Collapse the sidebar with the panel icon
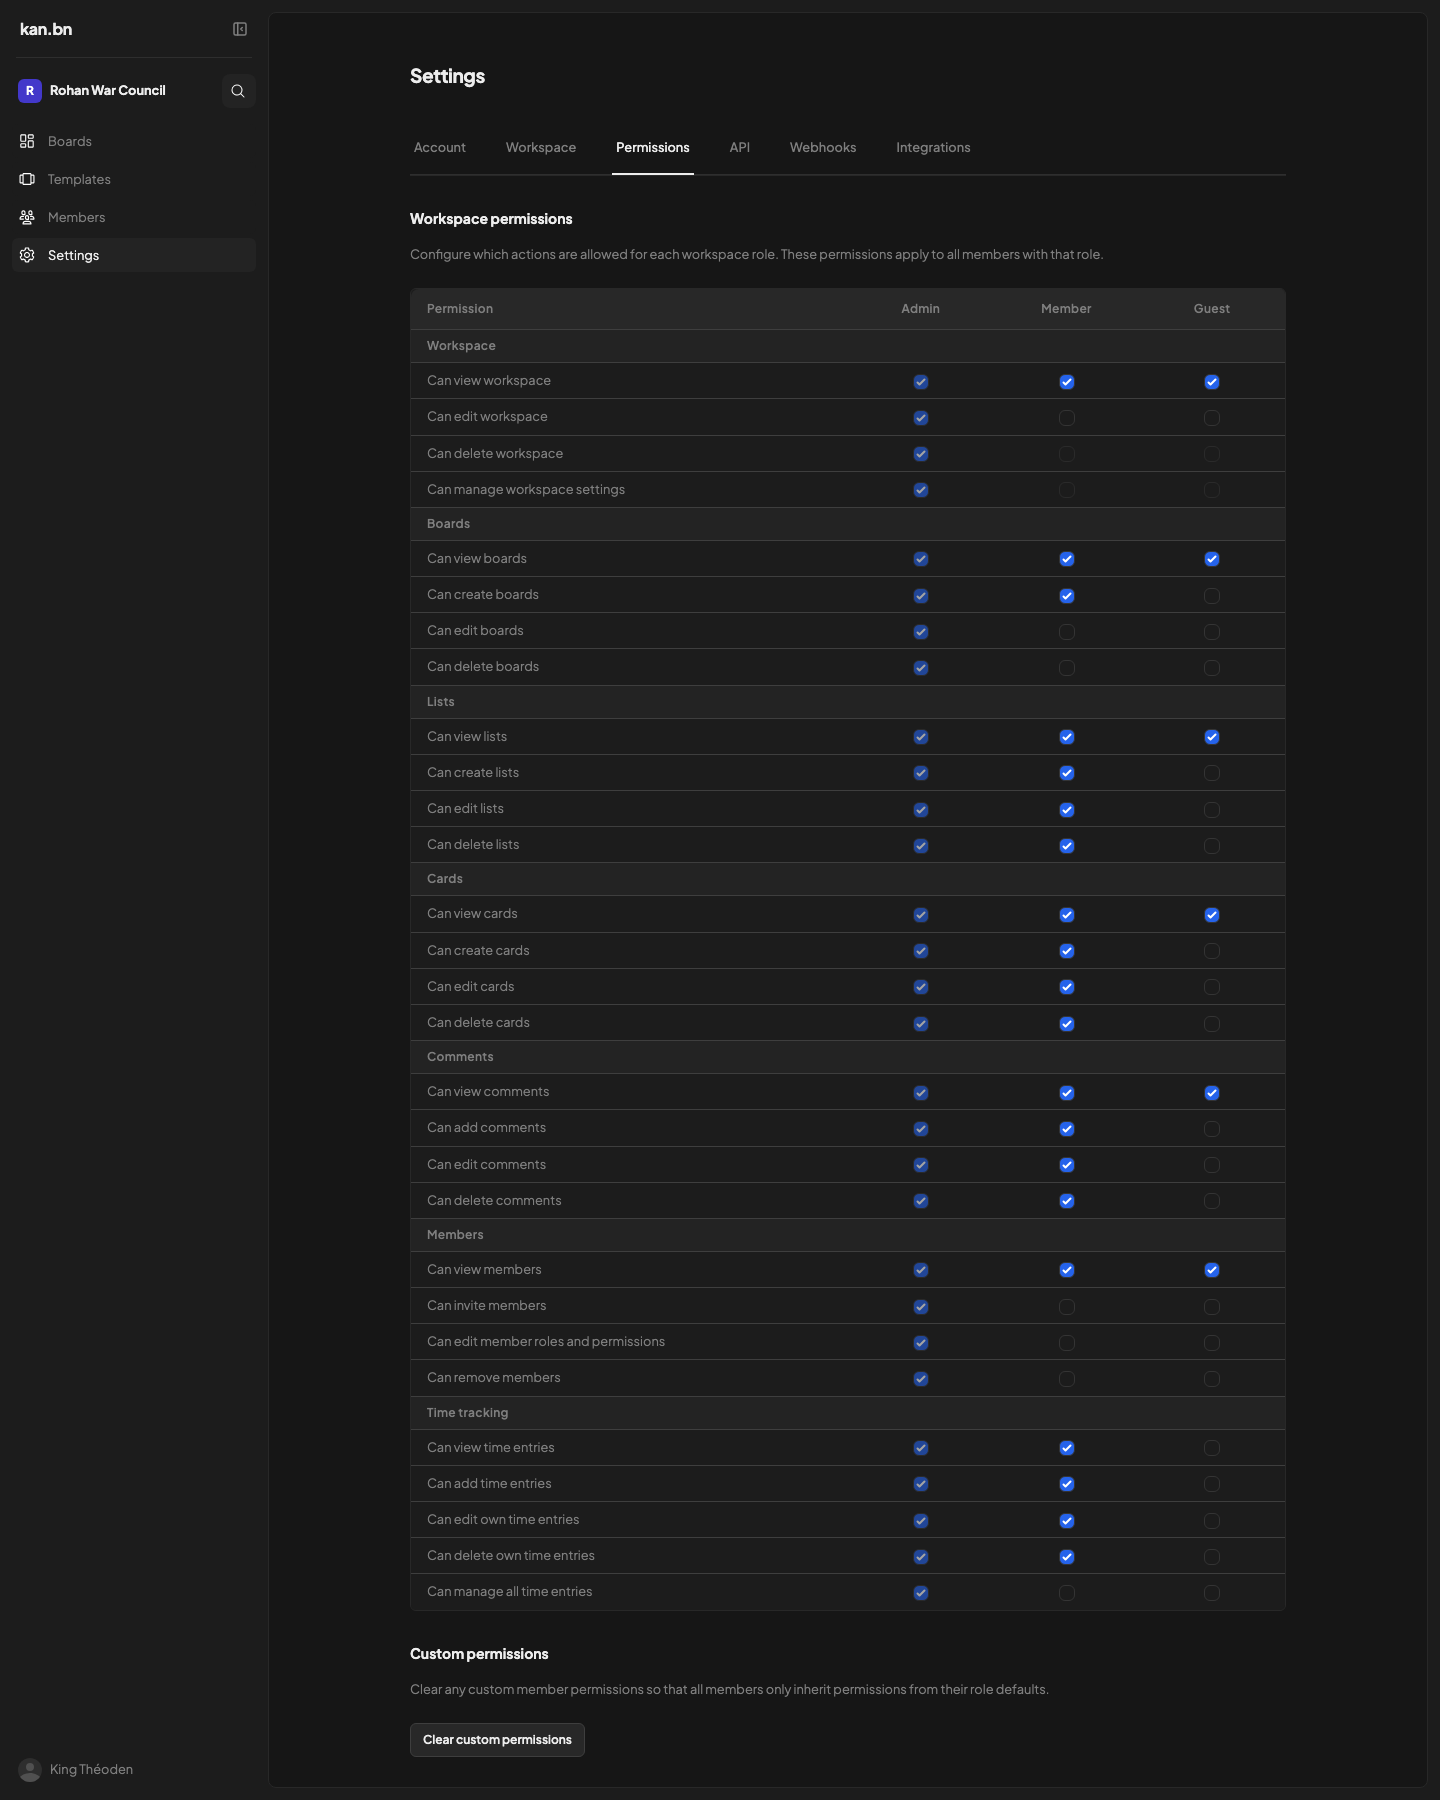1440x1800 pixels. coord(240,29)
